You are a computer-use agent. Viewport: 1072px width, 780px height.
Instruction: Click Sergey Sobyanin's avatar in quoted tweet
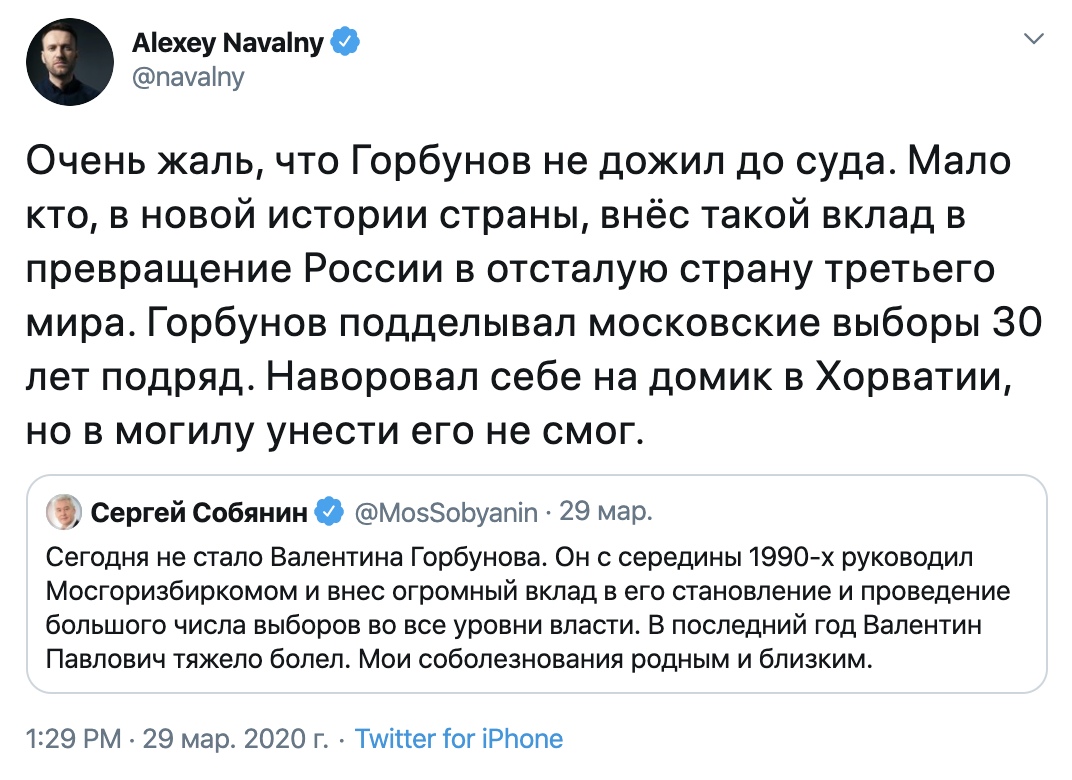pyautogui.click(x=63, y=510)
